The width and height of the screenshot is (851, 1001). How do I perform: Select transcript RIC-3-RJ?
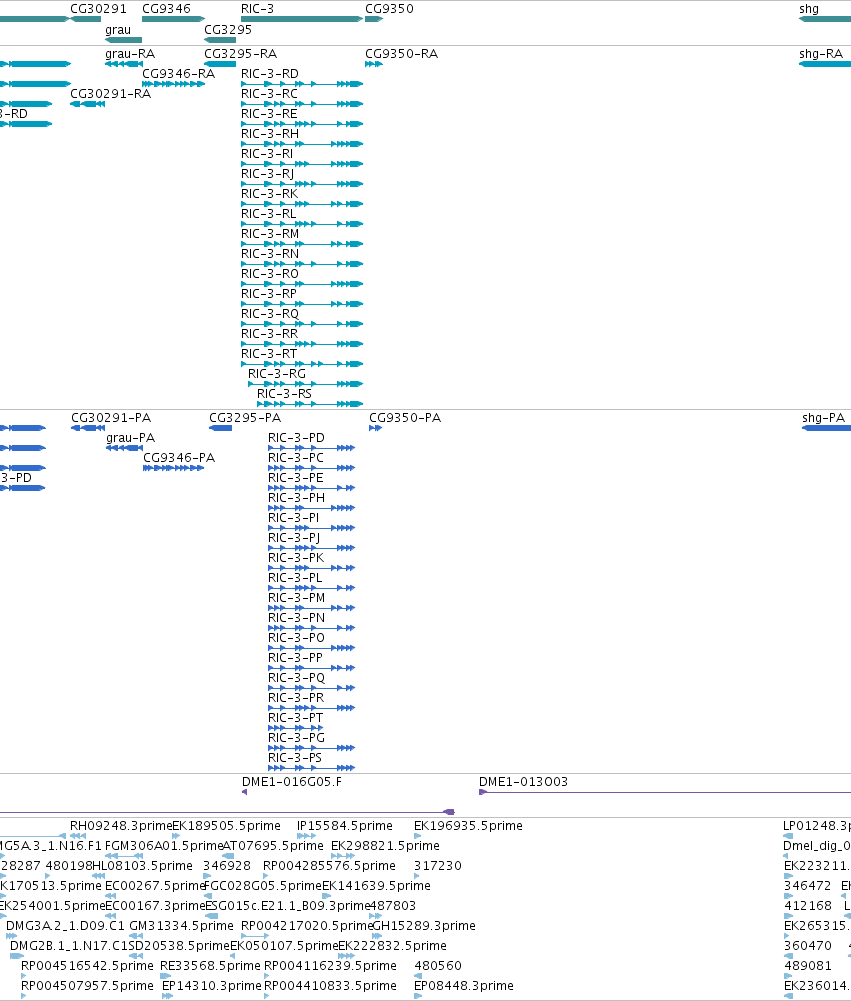(x=302, y=184)
